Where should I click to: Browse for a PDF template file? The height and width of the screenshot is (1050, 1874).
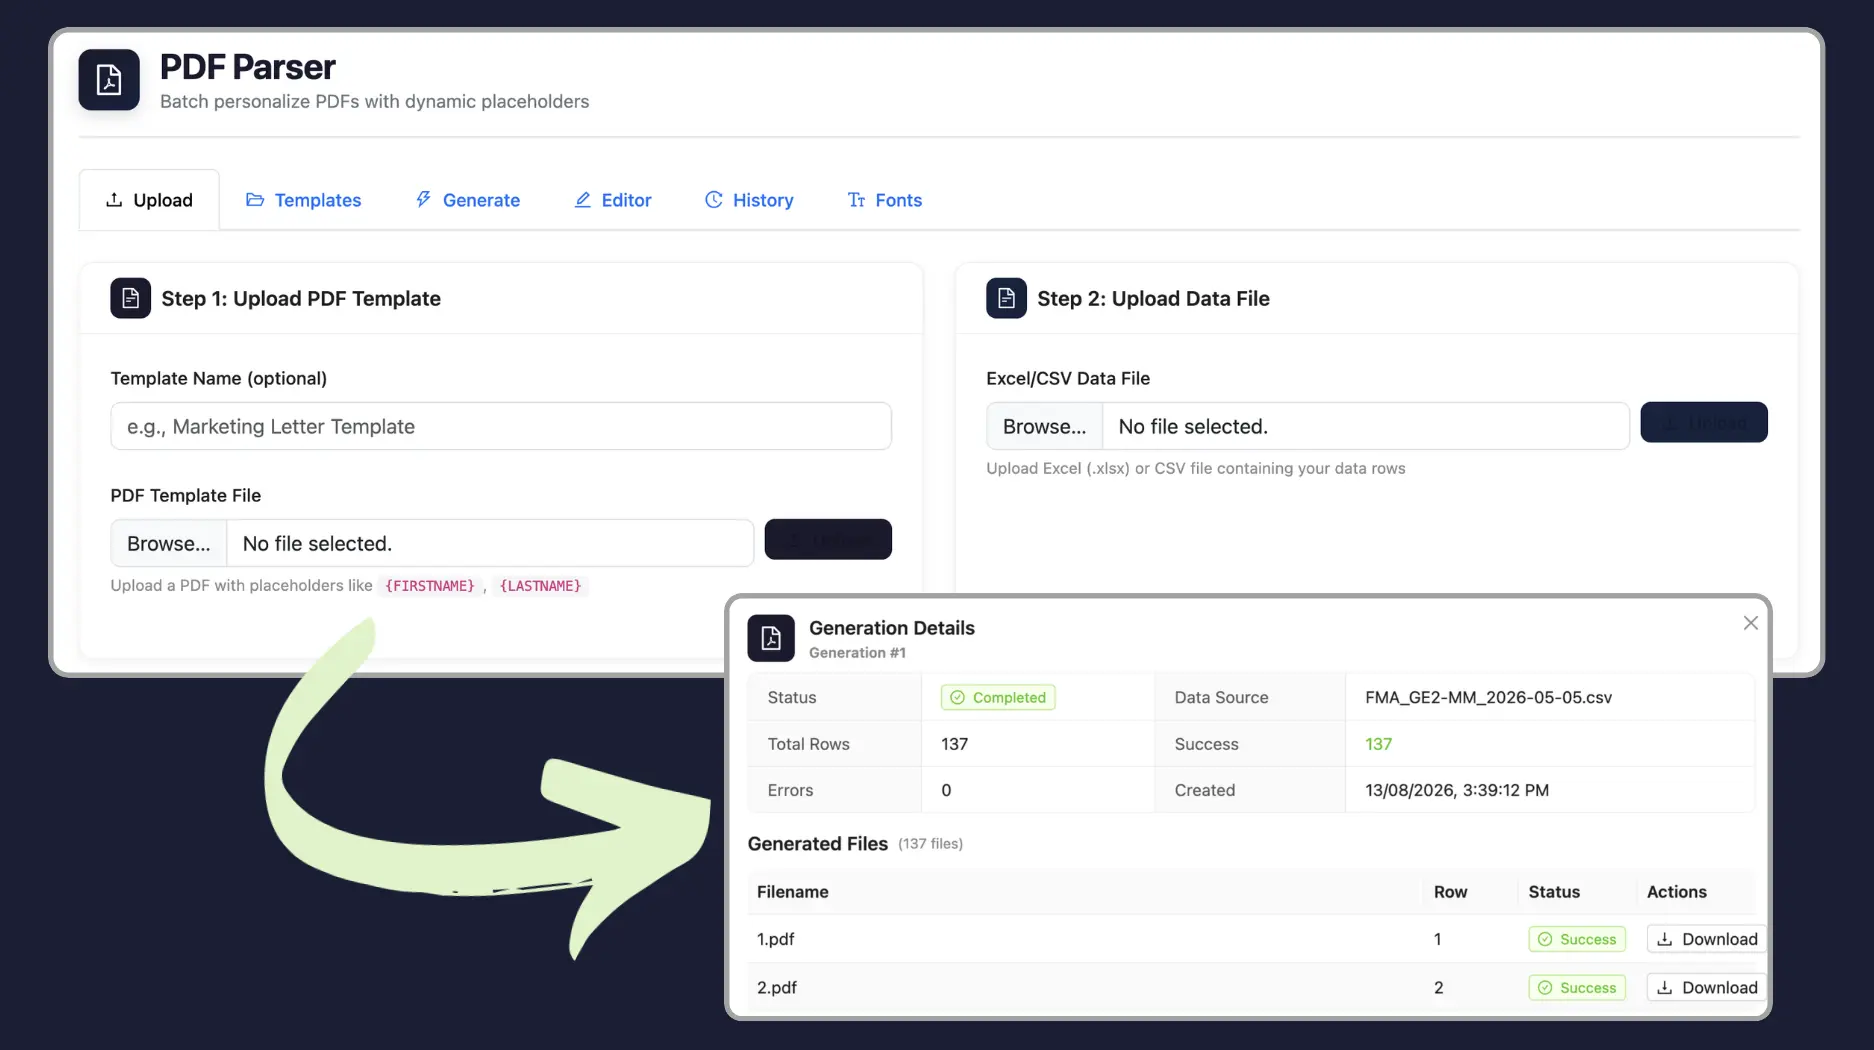[x=169, y=543]
